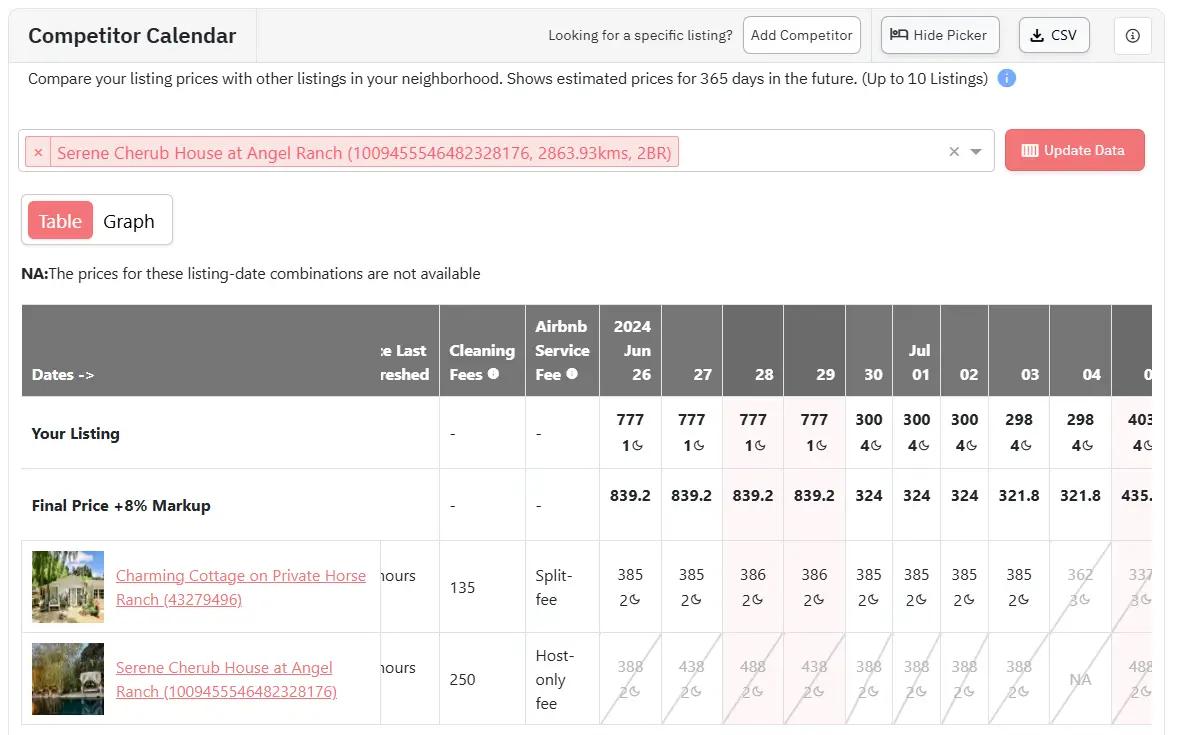Screen dimensions: 1178x735
Task: Click Your Listing's '298' price under date 04
Action: click(x=1080, y=419)
